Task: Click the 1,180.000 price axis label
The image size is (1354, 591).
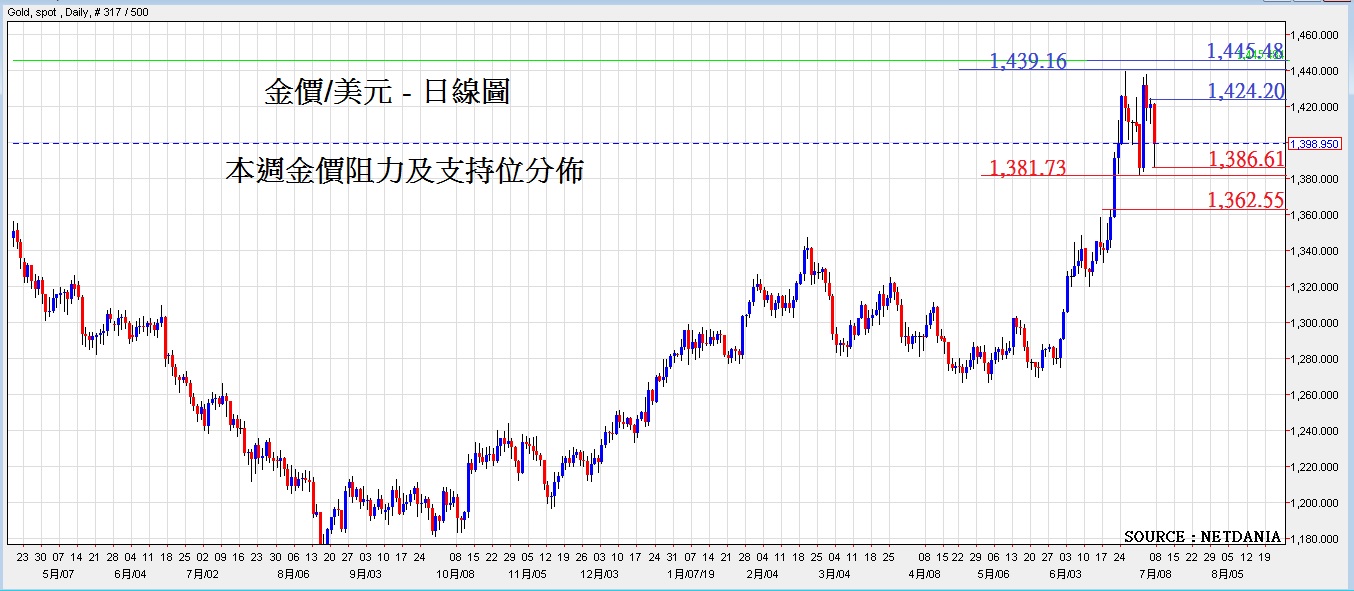Action: tap(1315, 539)
